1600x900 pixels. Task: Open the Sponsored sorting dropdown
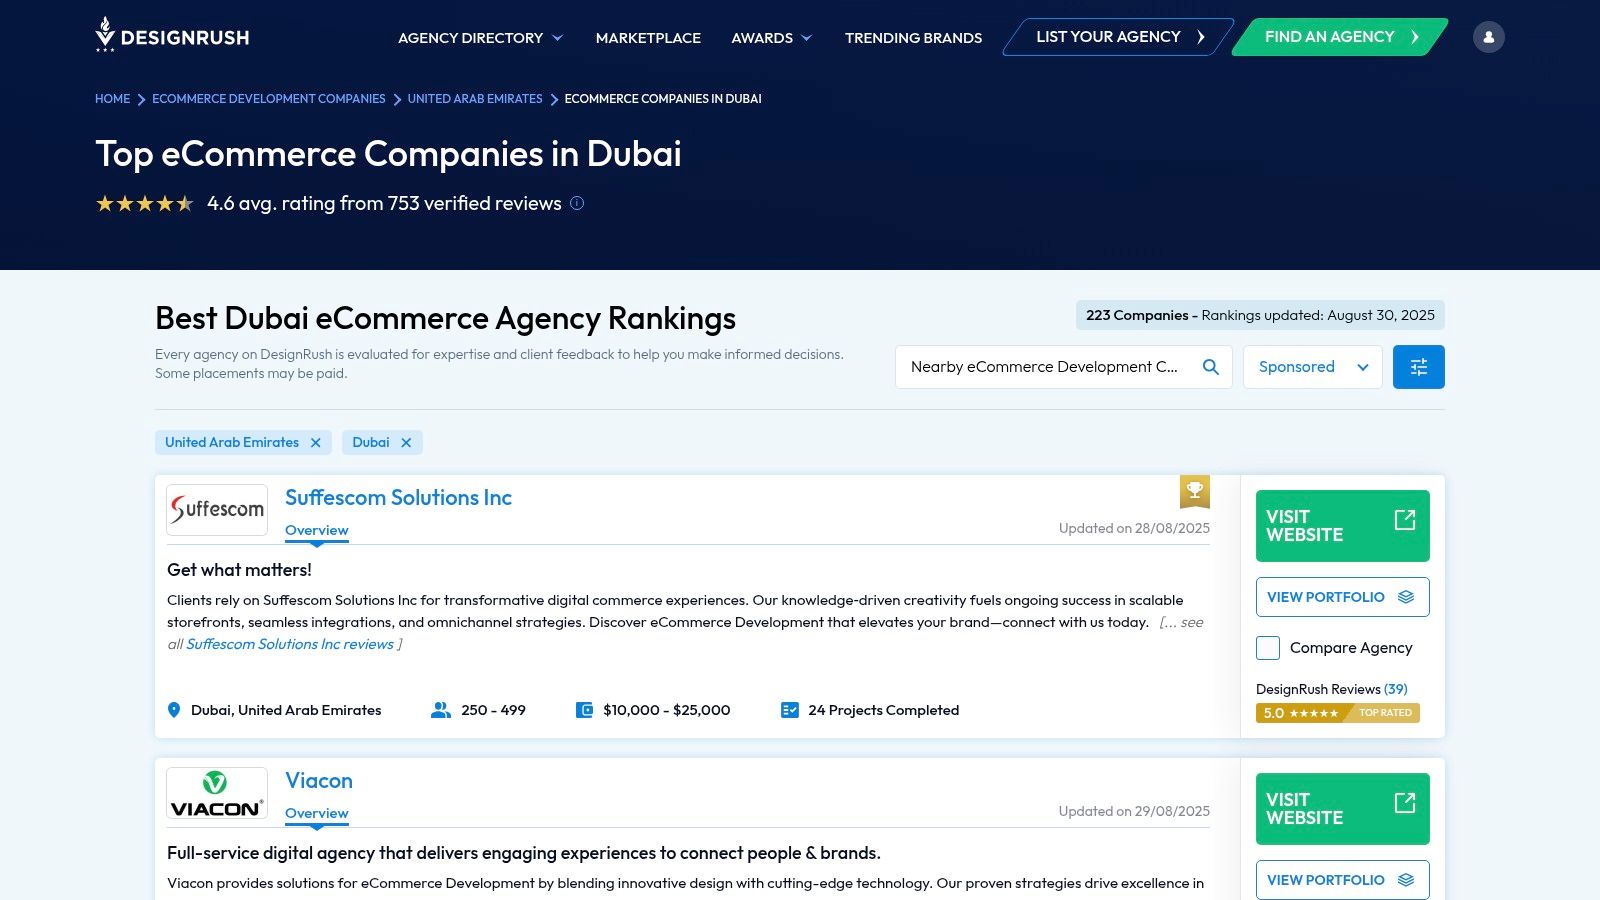click(1312, 366)
